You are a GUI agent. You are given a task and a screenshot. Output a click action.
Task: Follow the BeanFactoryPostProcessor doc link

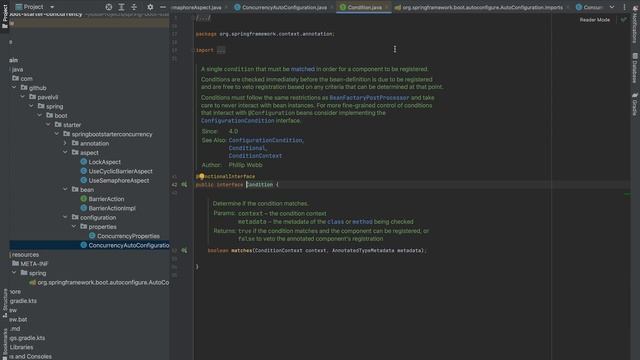(x=369, y=98)
